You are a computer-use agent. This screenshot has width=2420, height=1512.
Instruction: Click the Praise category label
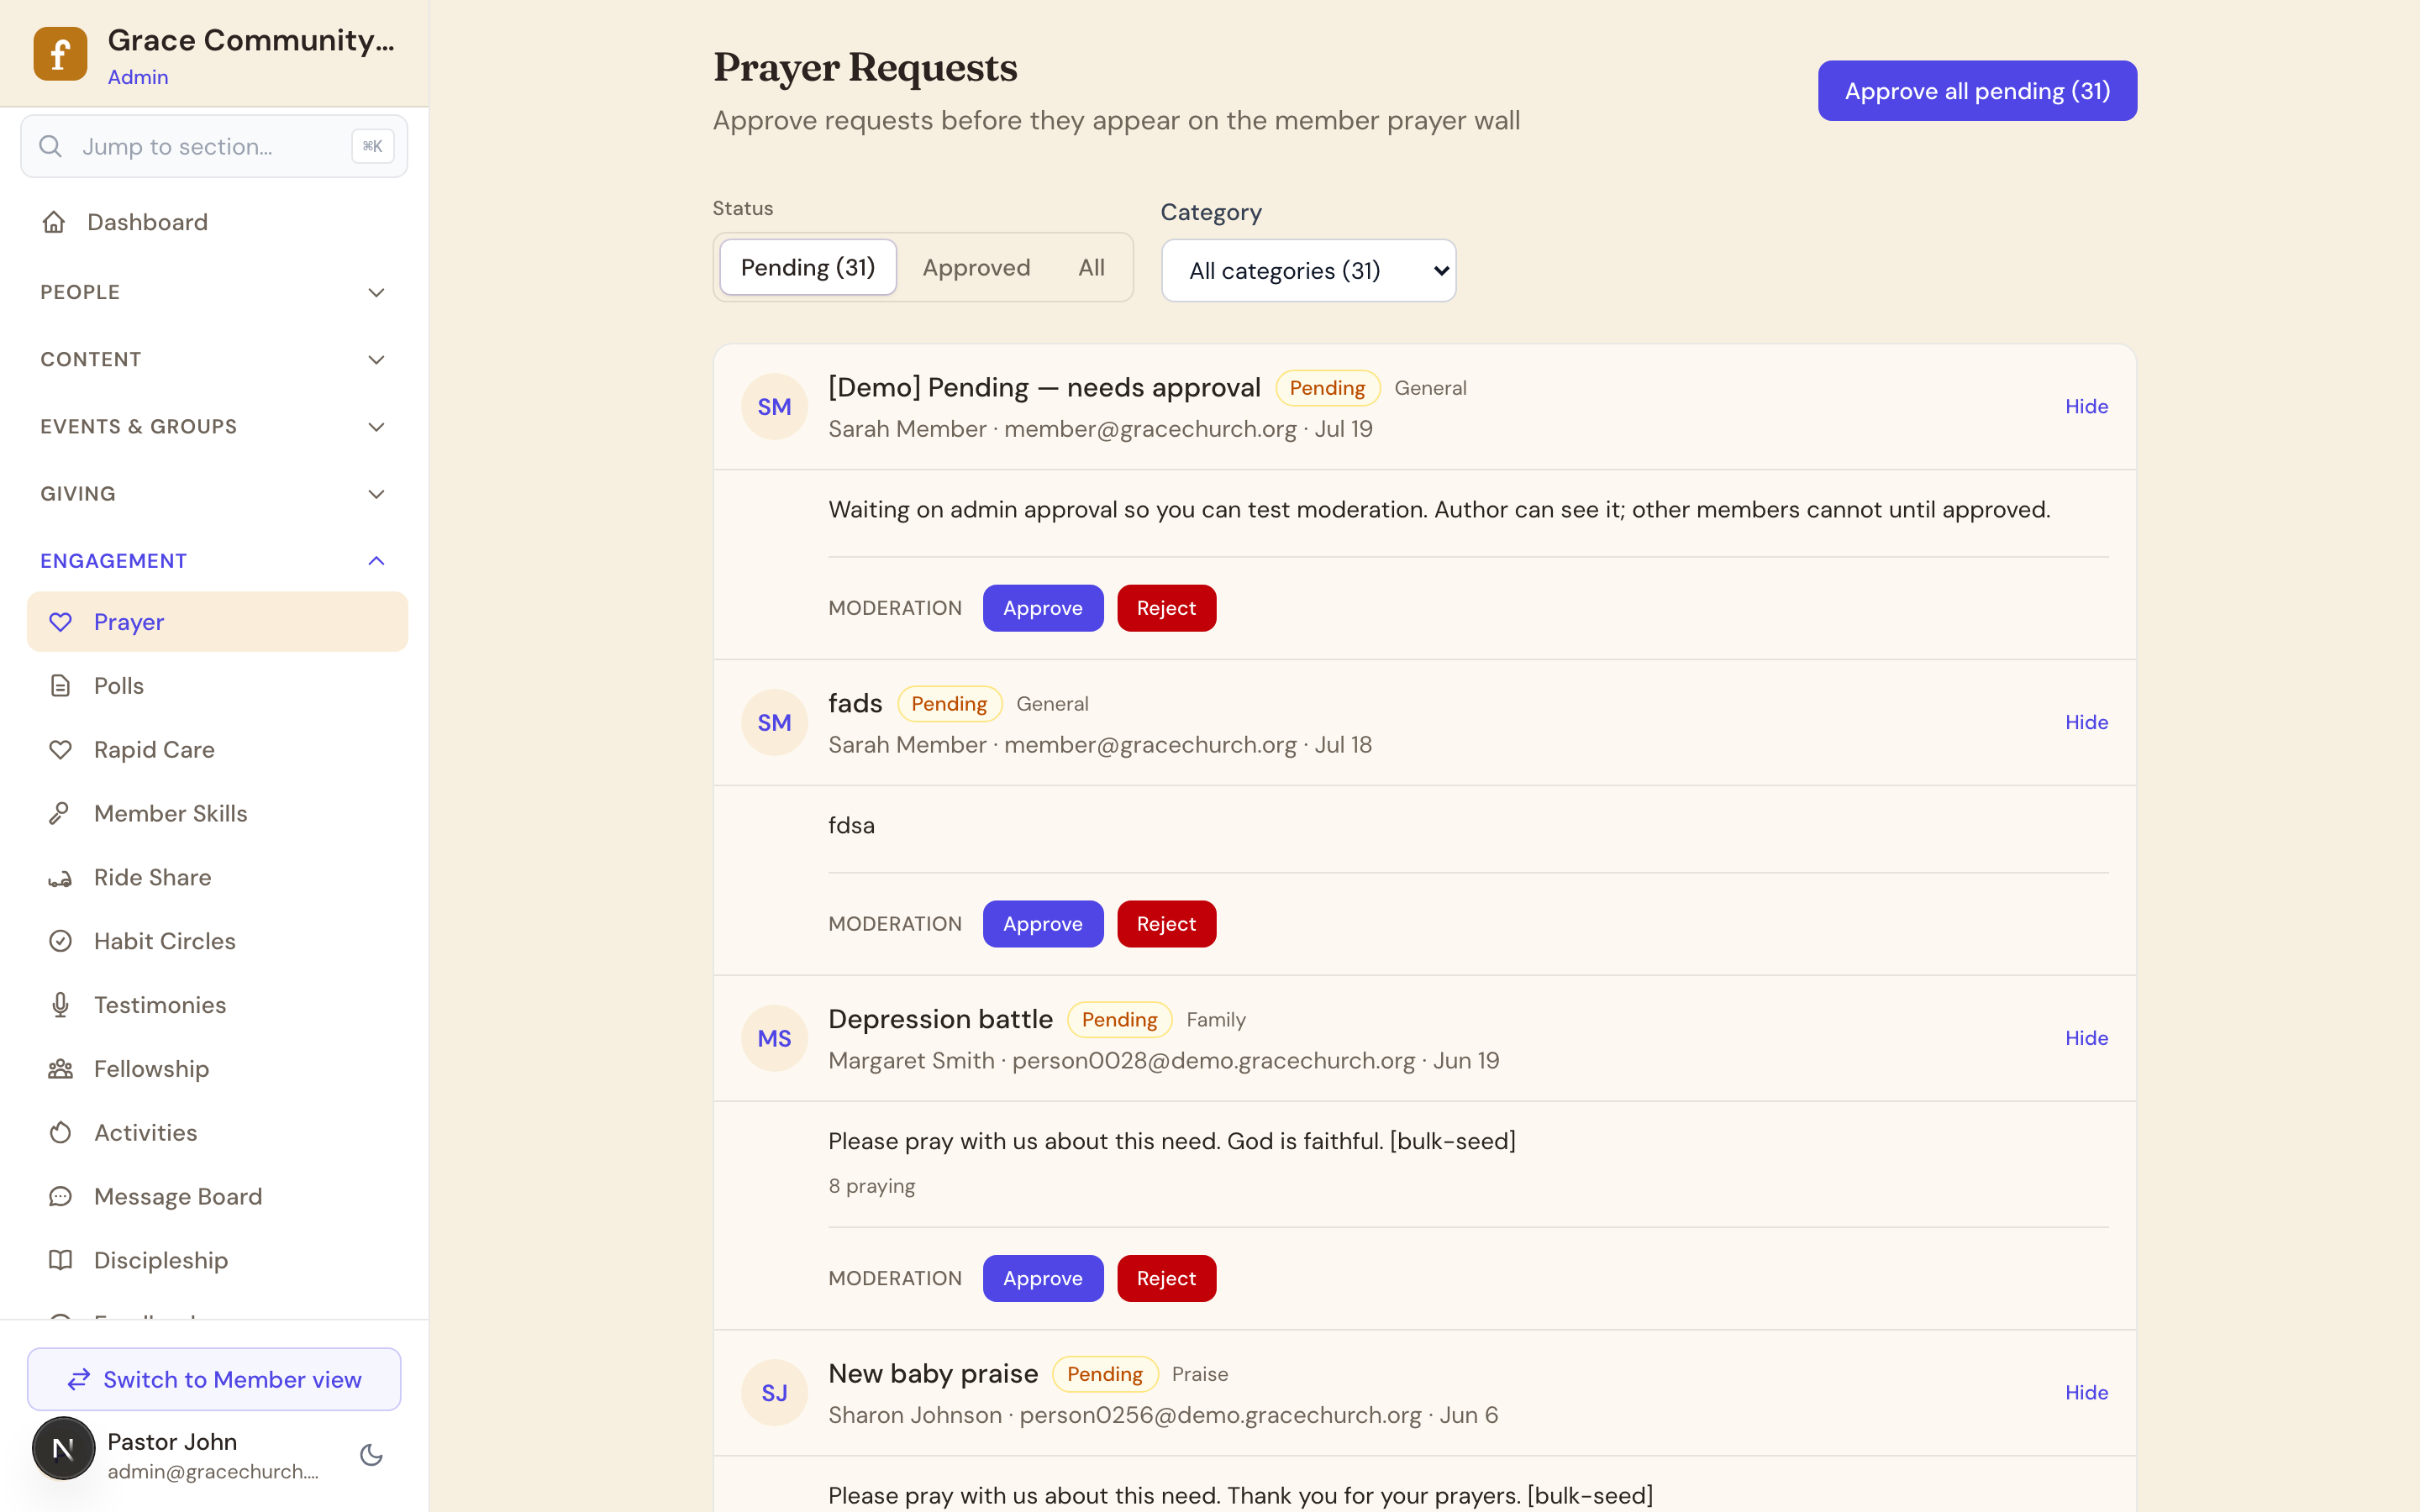(x=1200, y=1374)
